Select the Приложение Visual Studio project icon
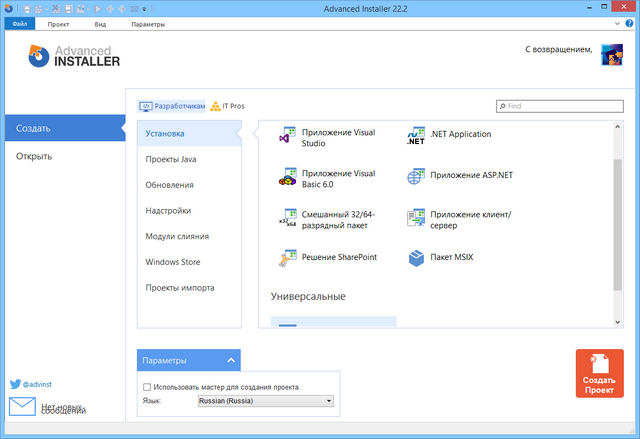This screenshot has height=439, width=640. pyautogui.click(x=286, y=136)
